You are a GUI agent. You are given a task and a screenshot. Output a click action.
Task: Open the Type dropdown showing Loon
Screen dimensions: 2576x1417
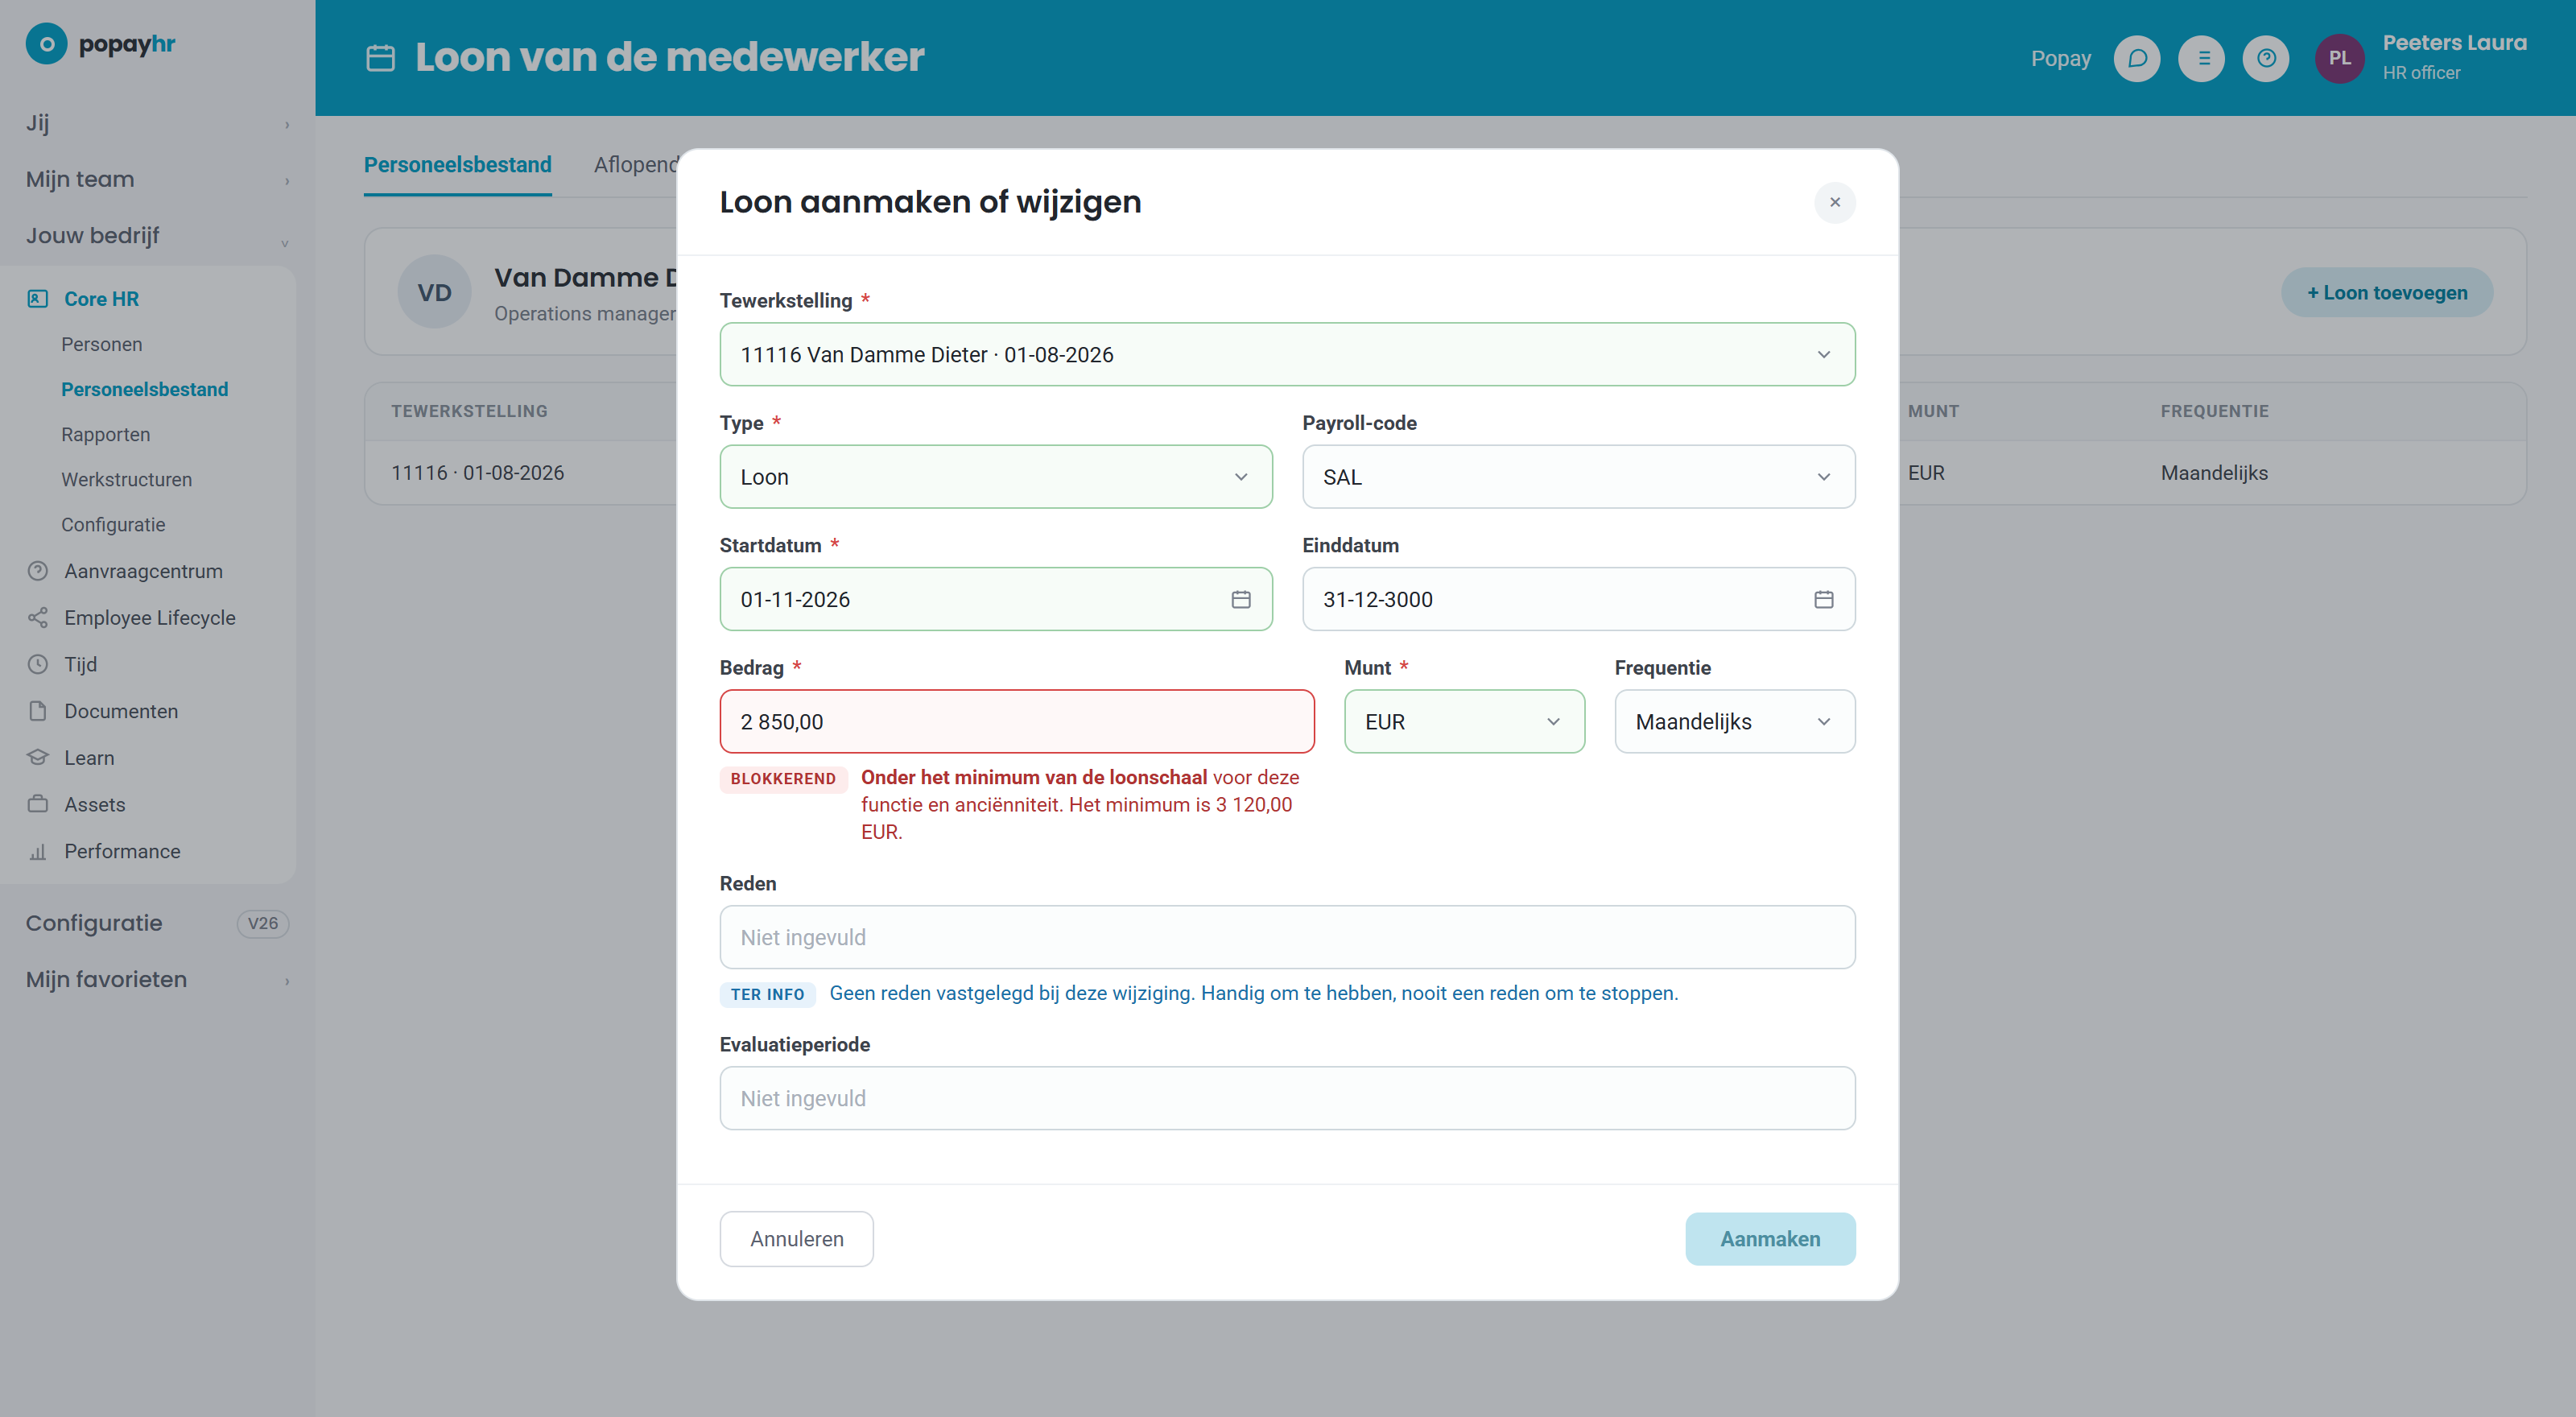(x=996, y=477)
